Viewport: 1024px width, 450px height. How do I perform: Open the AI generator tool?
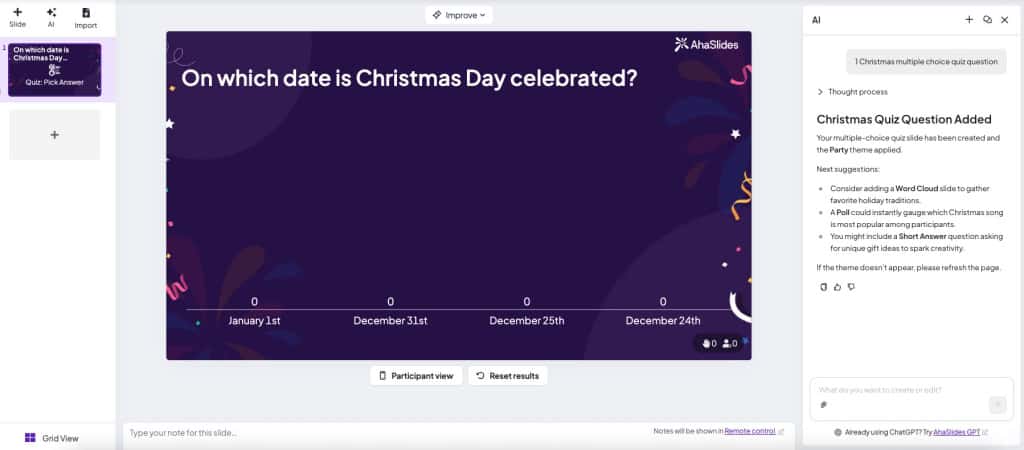tap(51, 16)
